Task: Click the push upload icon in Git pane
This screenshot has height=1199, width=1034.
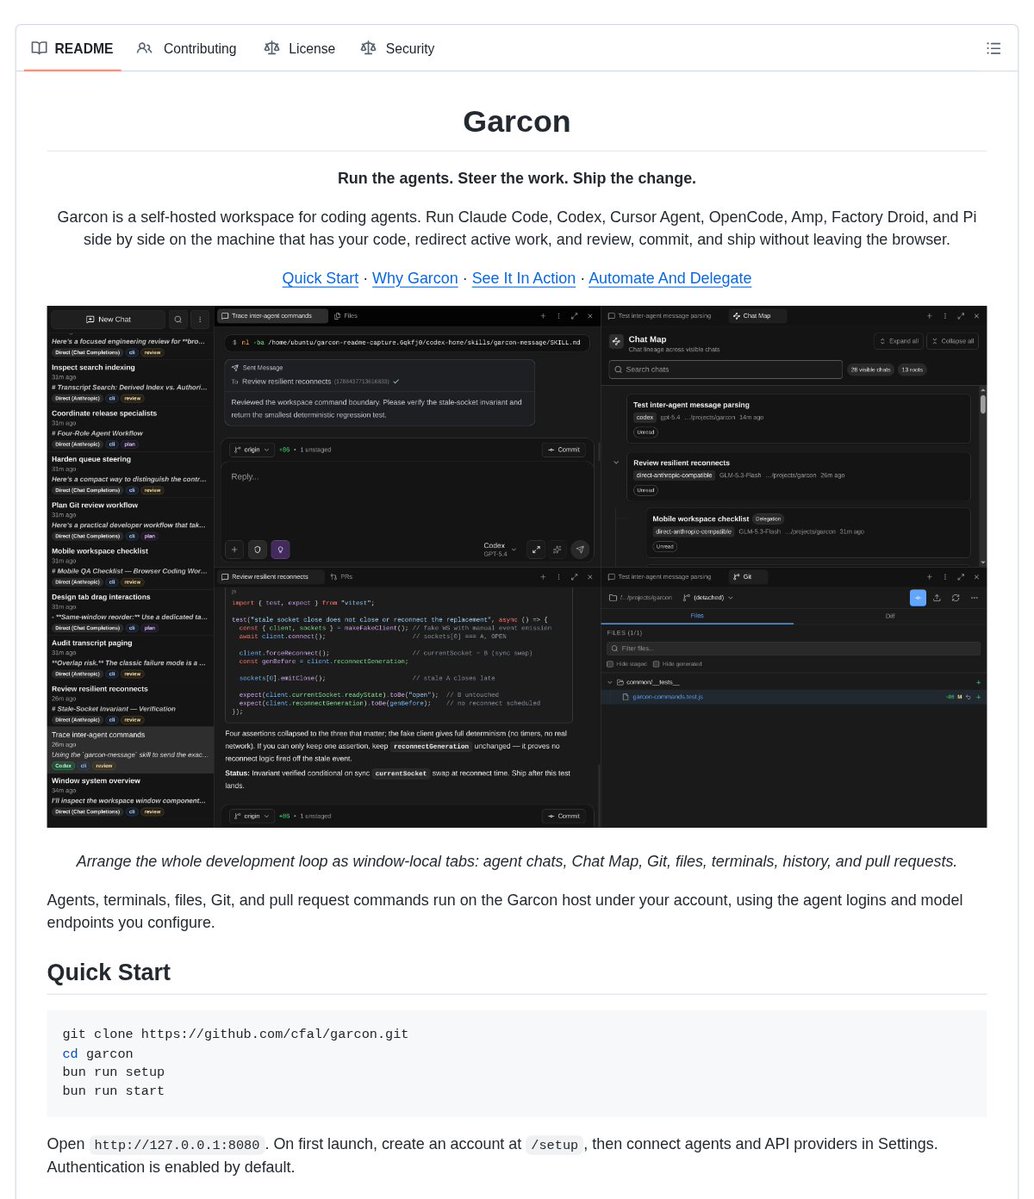Action: [937, 598]
